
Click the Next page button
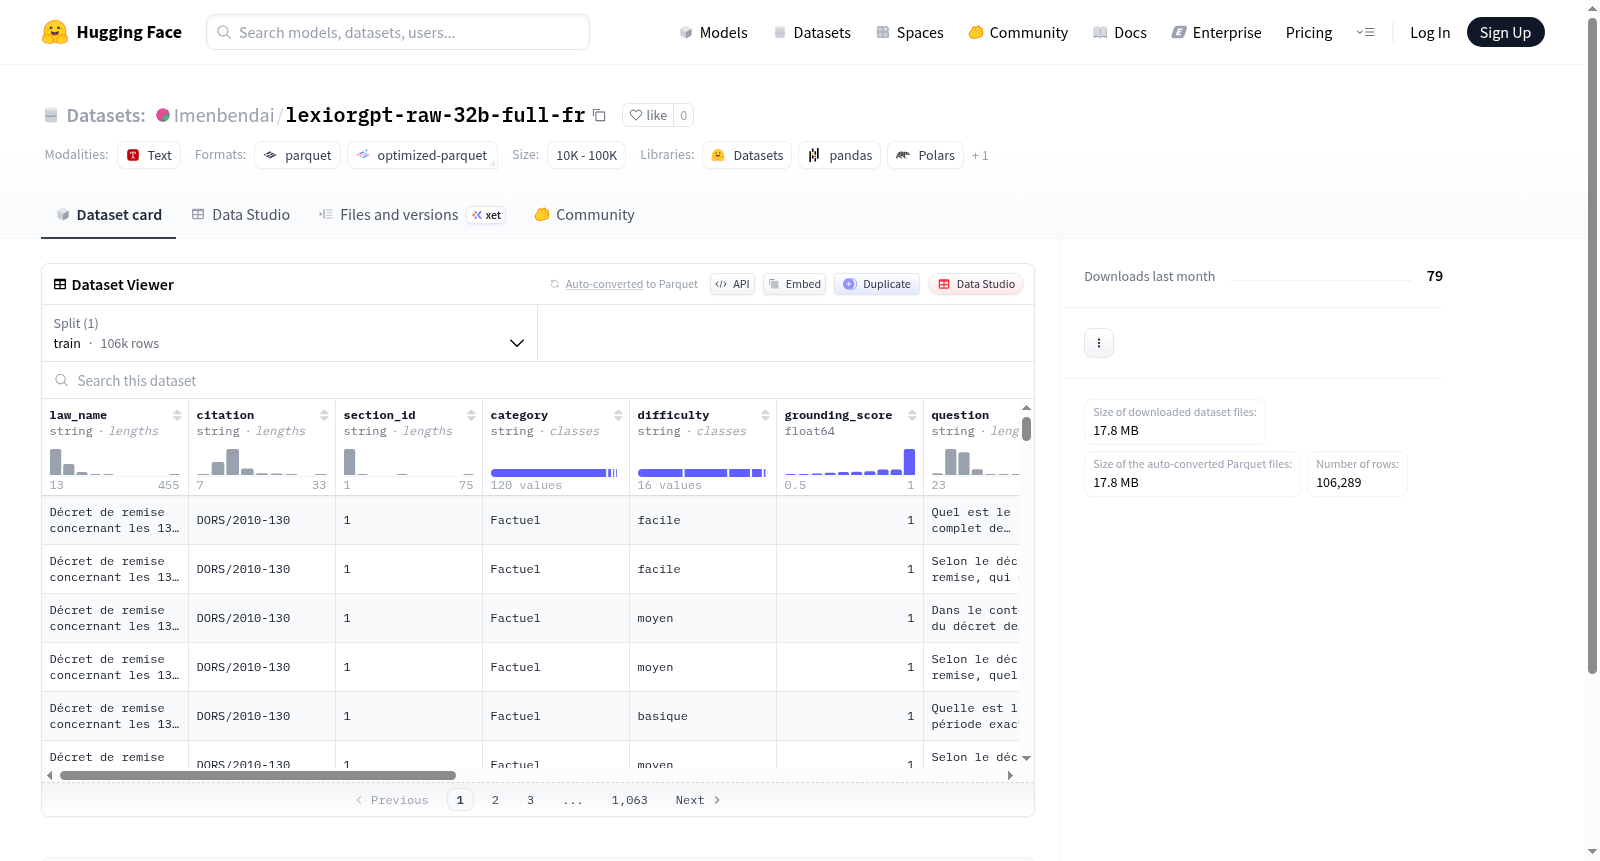tap(698, 800)
